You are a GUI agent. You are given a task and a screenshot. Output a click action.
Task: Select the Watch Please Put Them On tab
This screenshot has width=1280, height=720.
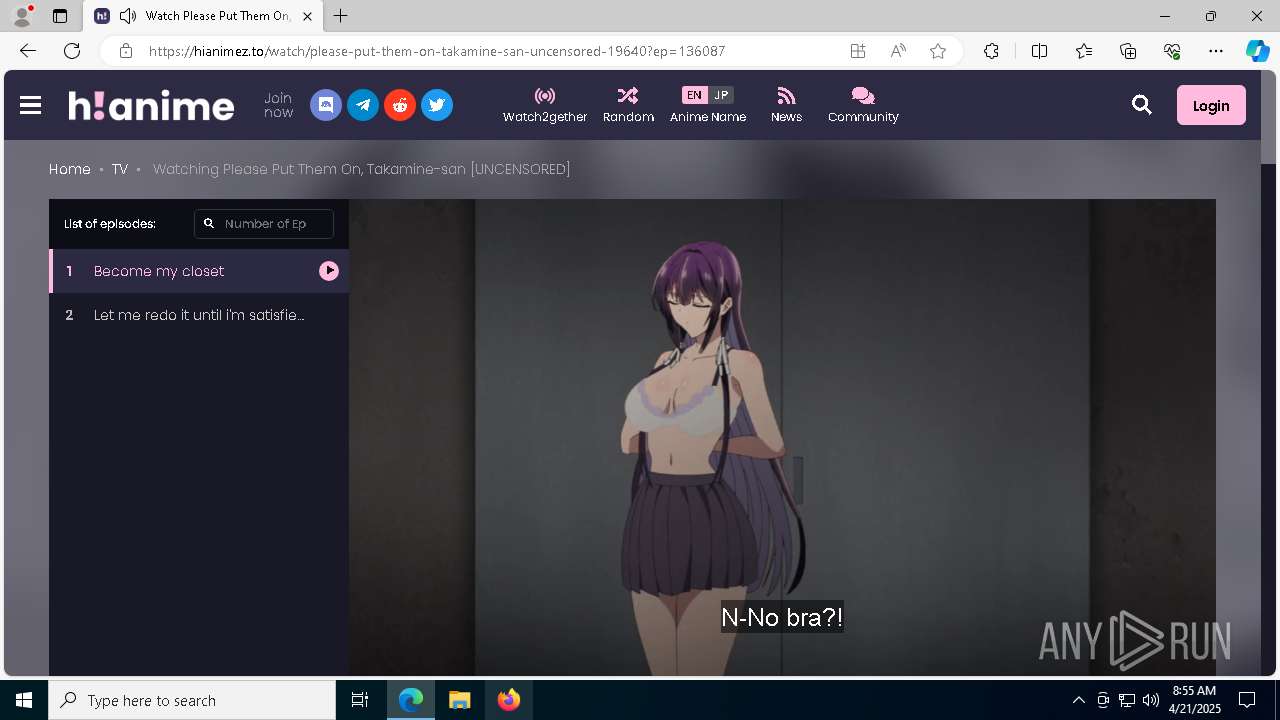(203, 16)
